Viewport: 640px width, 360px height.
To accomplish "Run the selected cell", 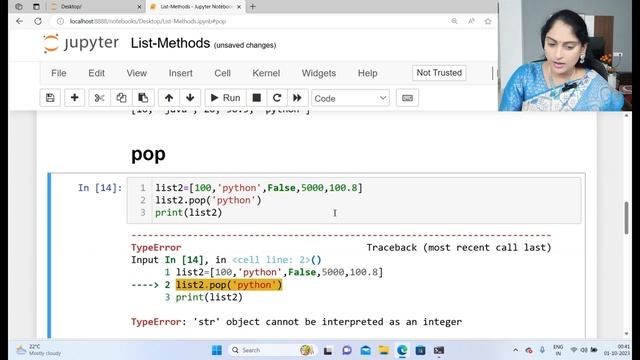I will [225, 98].
